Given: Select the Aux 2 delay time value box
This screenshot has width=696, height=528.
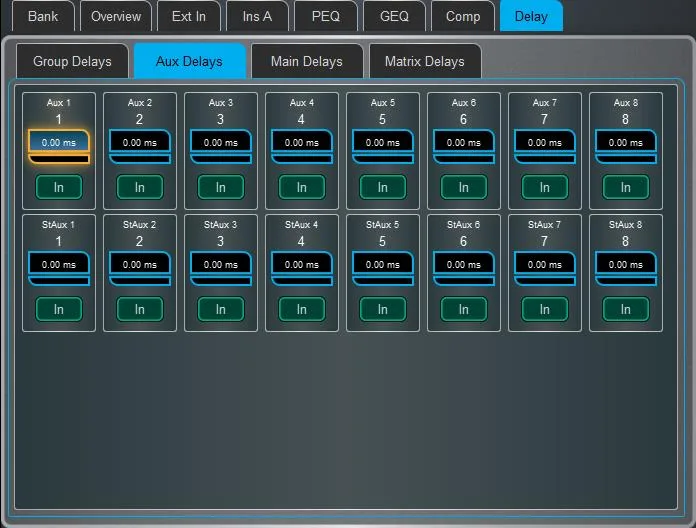Looking at the screenshot, I should point(140,142).
